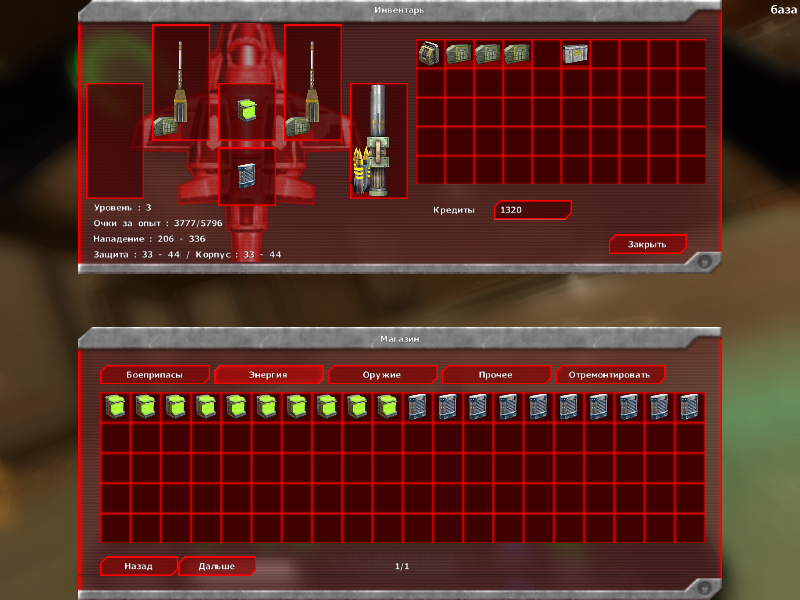Buy the seventh green energy cell in shop
This screenshot has width=800, height=600.
(x=296, y=407)
